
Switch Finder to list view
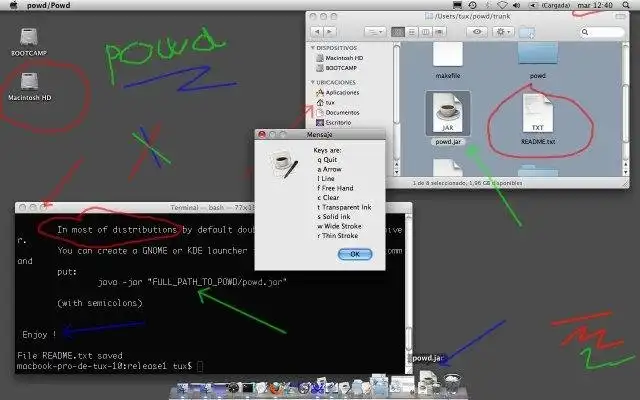click(411, 32)
